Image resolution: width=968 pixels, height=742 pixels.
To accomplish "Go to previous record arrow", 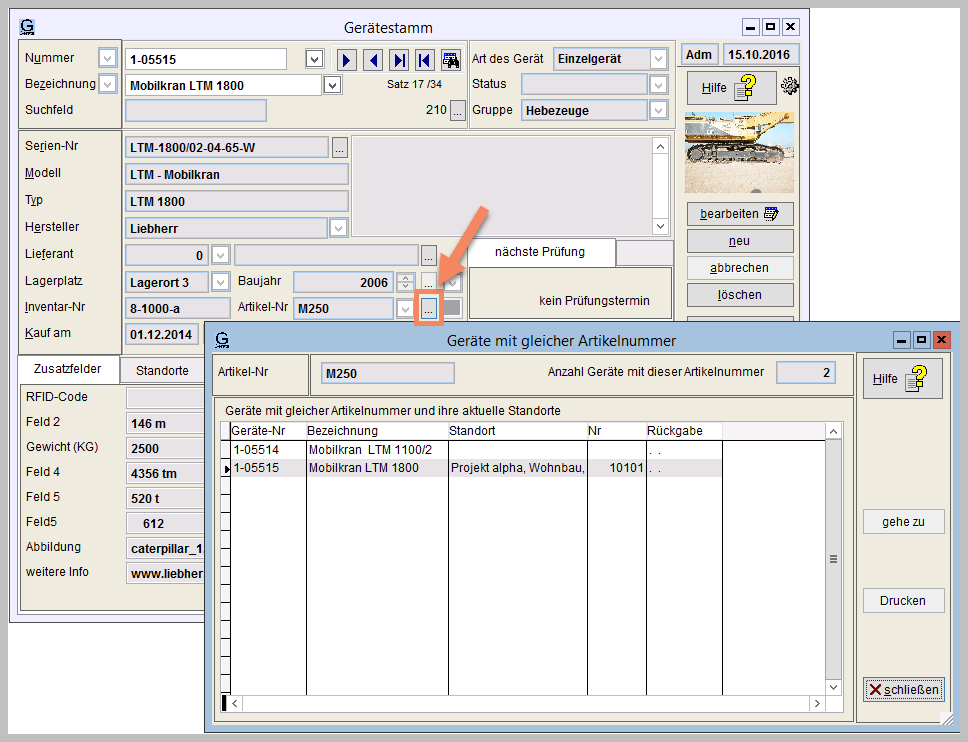I will [x=373, y=60].
